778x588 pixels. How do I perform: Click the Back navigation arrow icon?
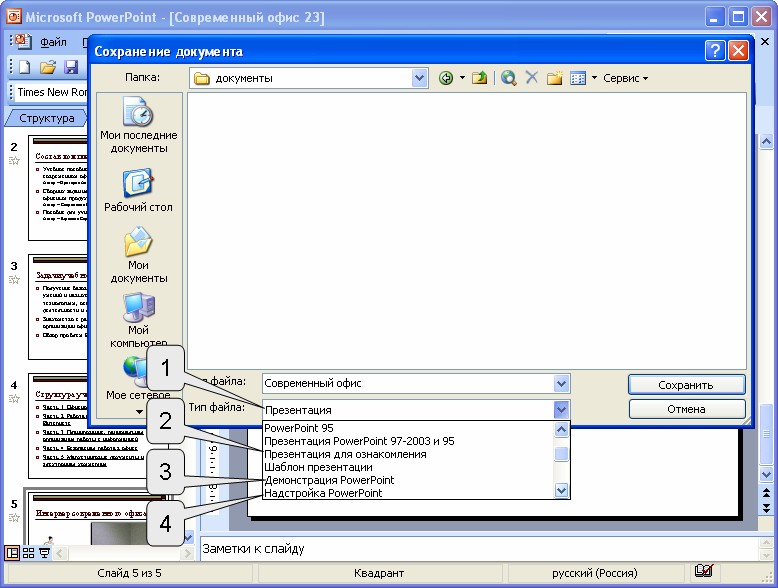(x=446, y=78)
